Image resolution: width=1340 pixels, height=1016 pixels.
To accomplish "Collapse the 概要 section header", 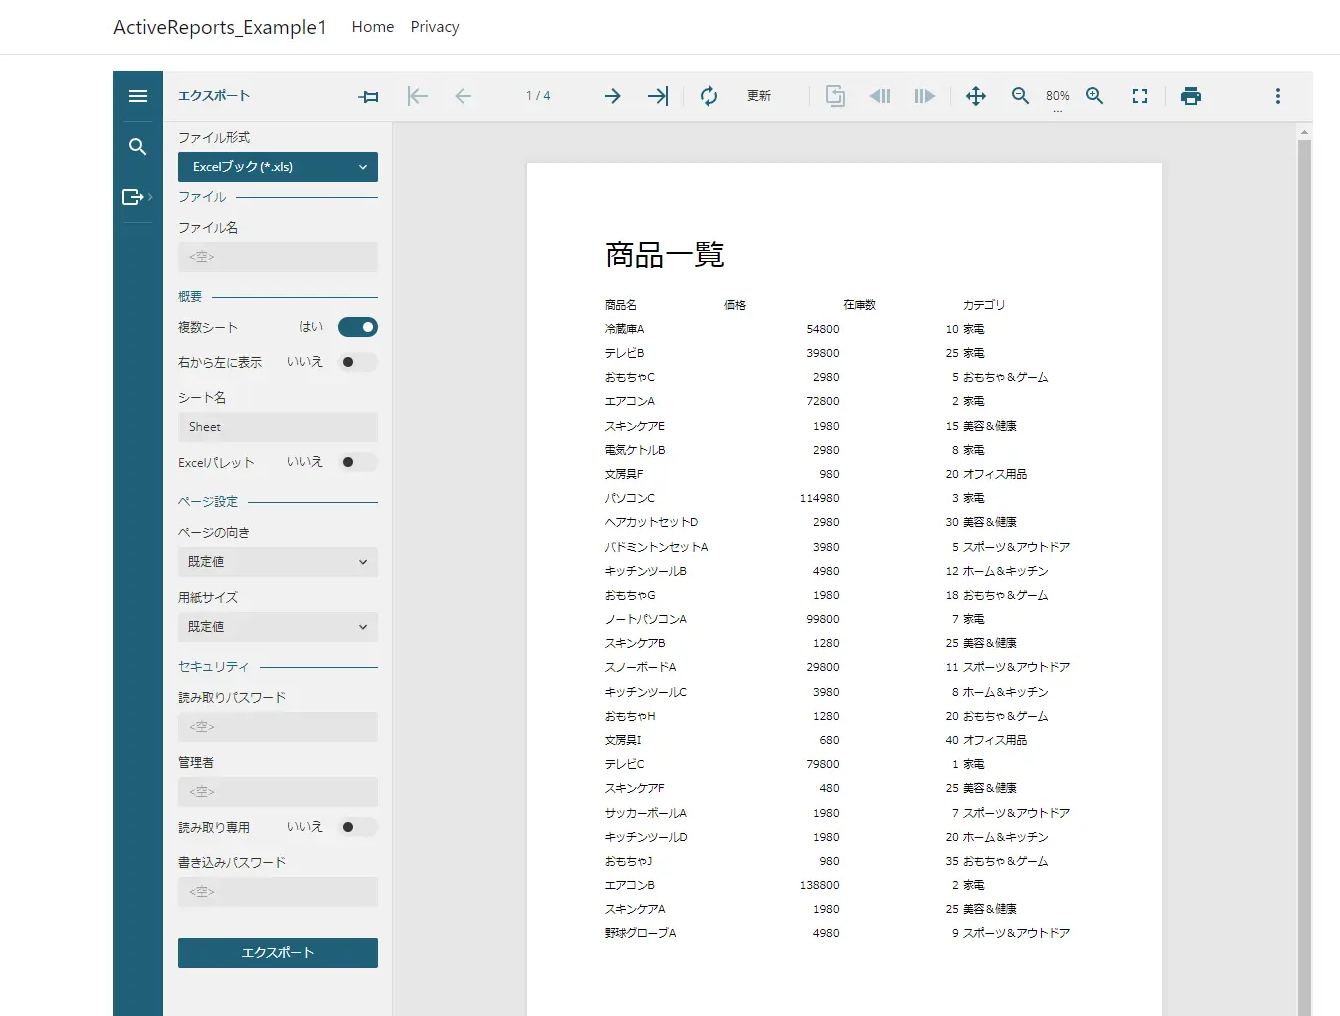I will click(278, 297).
